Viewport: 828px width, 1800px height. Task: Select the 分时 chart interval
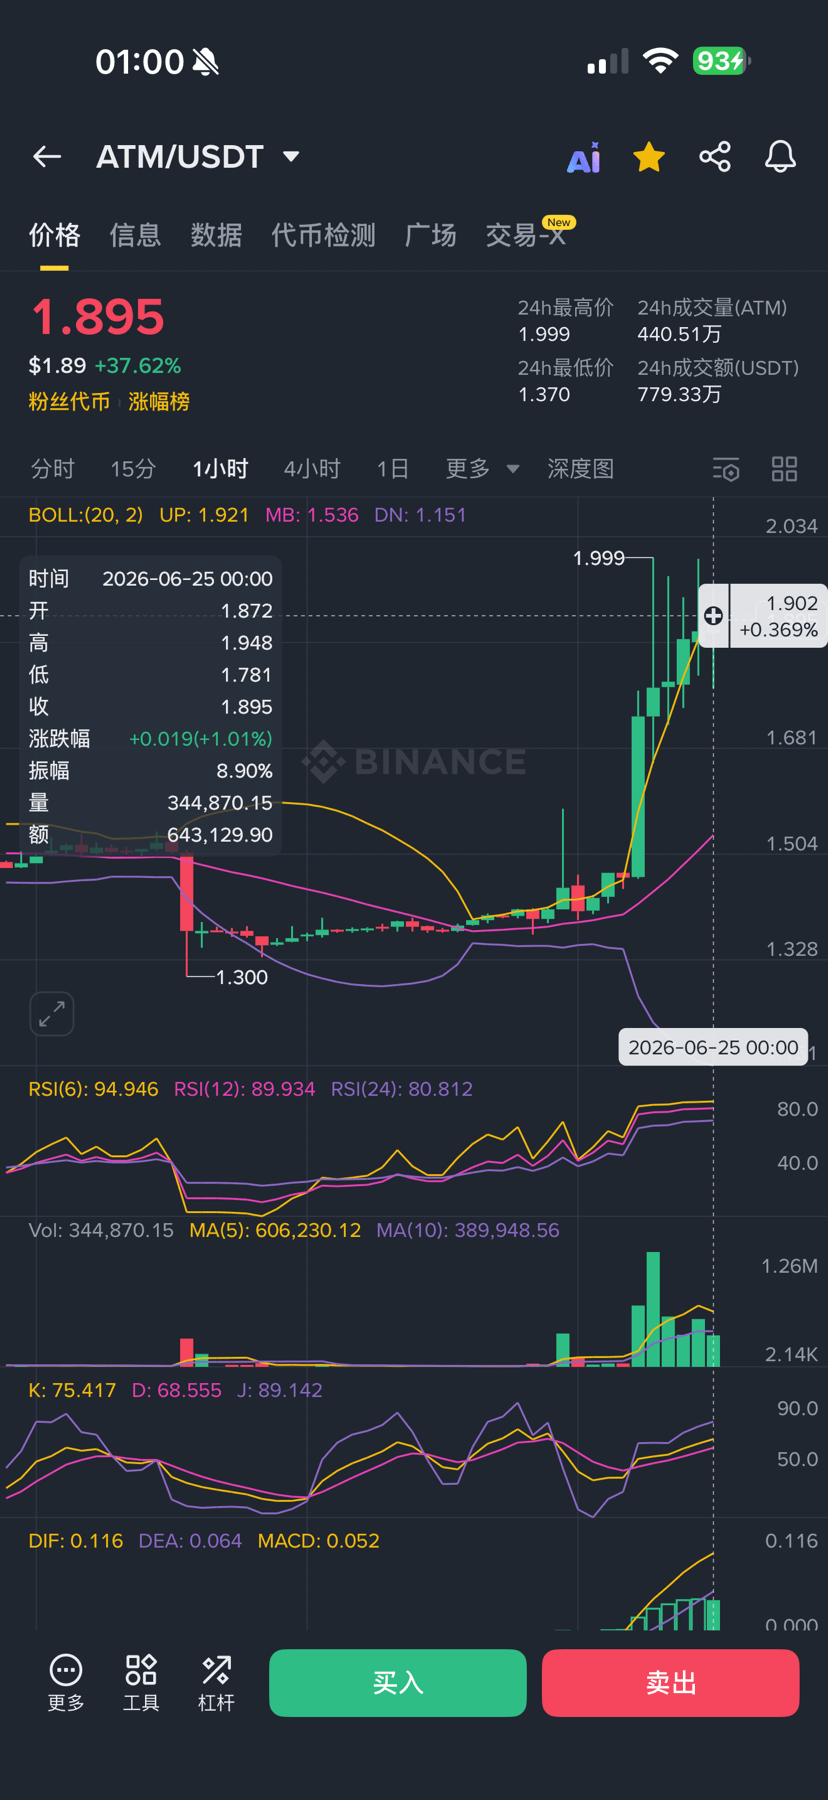pyautogui.click(x=52, y=469)
